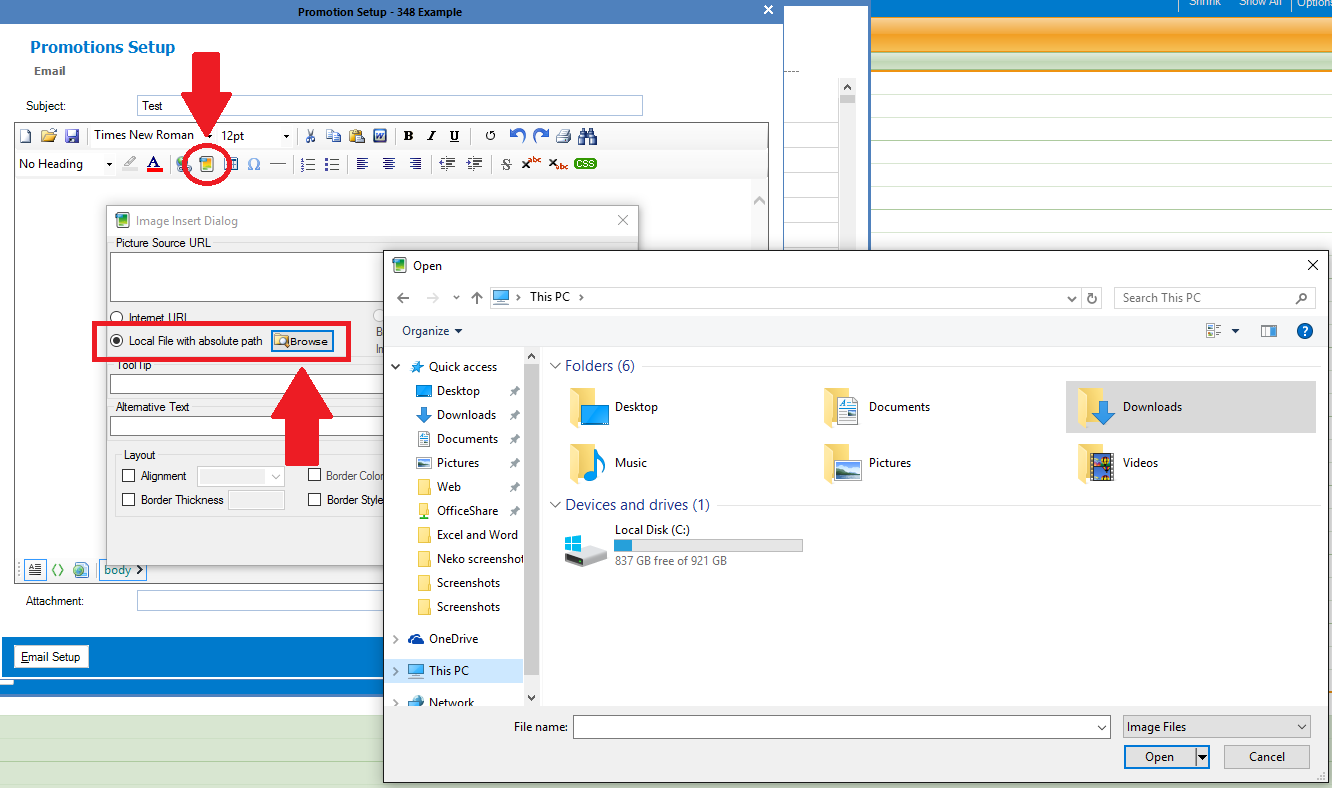Viewport: 1332px width, 788px height.
Task: Insert a special character with Omega icon
Action: tap(254, 164)
